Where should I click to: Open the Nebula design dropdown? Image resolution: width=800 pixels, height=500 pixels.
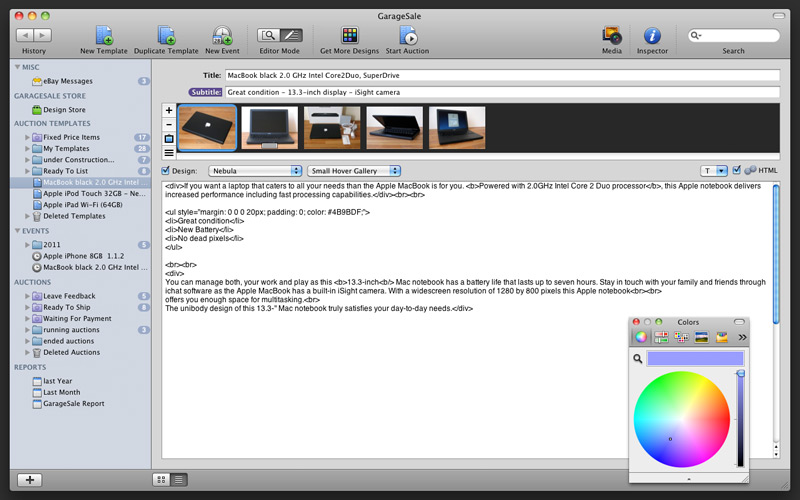[255, 171]
